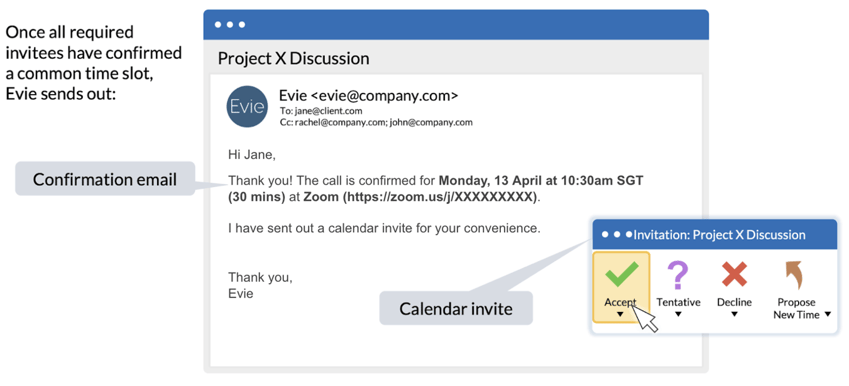The width and height of the screenshot is (849, 386).
Task: Click the red Decline X icon
Action: [734, 274]
